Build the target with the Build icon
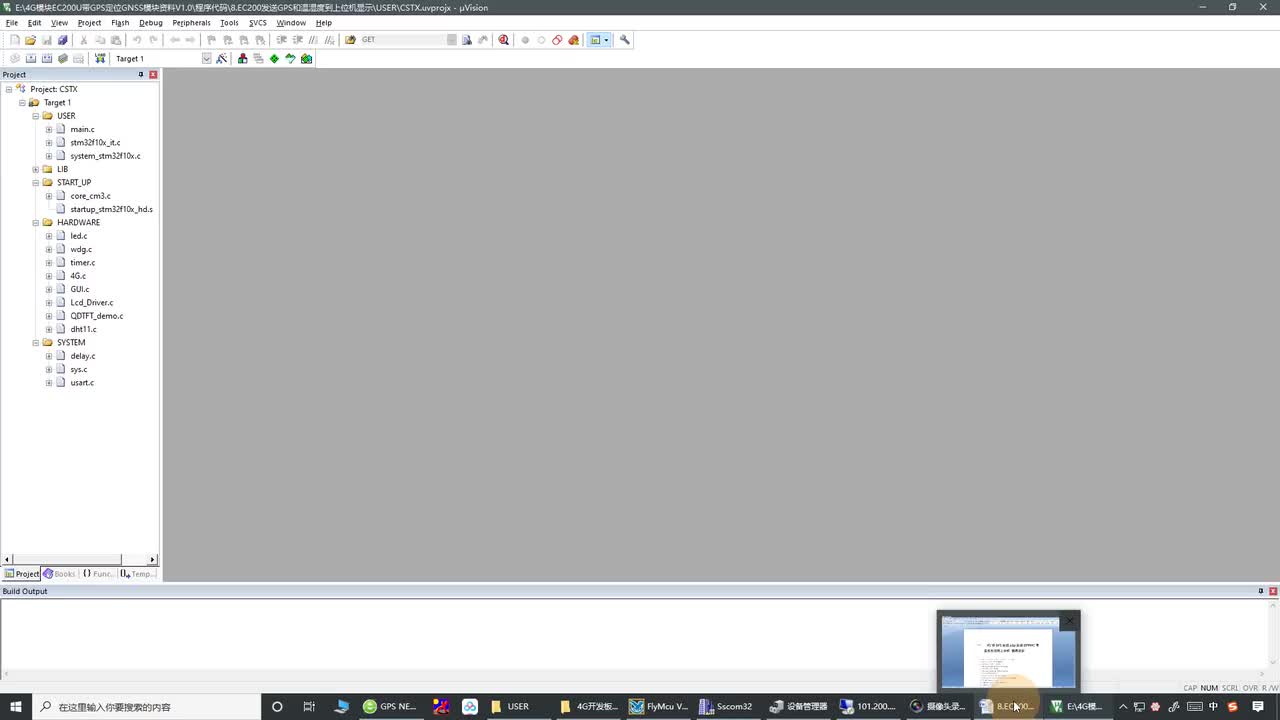 point(31,58)
